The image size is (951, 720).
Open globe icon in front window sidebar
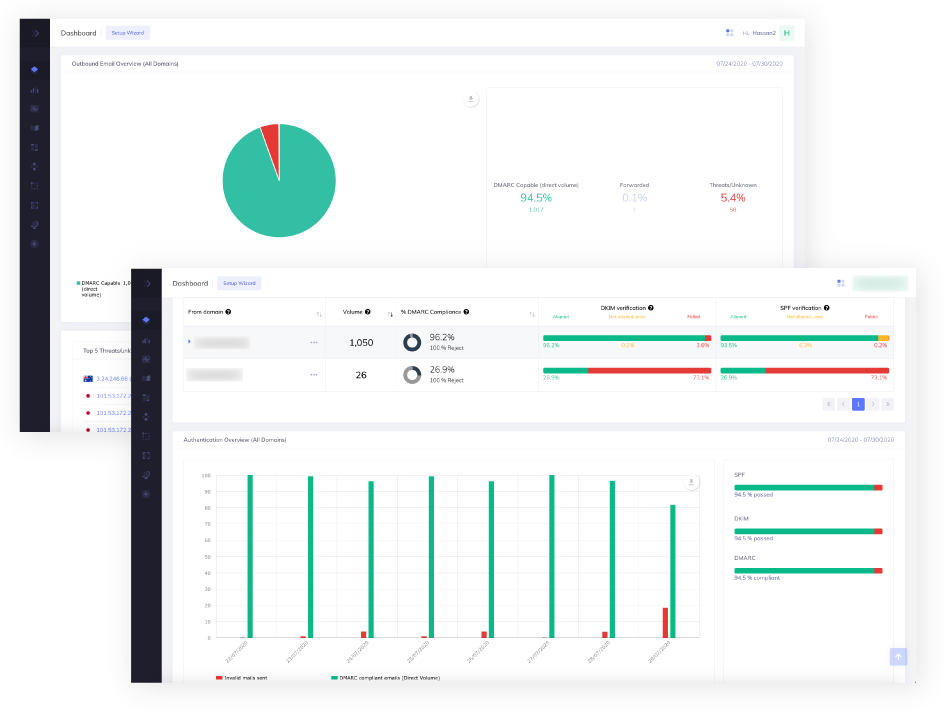146,475
